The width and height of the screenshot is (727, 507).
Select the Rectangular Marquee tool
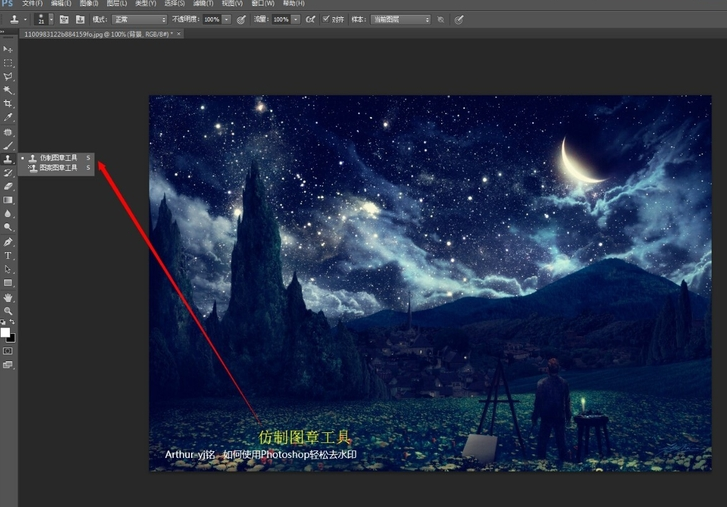click(8, 62)
